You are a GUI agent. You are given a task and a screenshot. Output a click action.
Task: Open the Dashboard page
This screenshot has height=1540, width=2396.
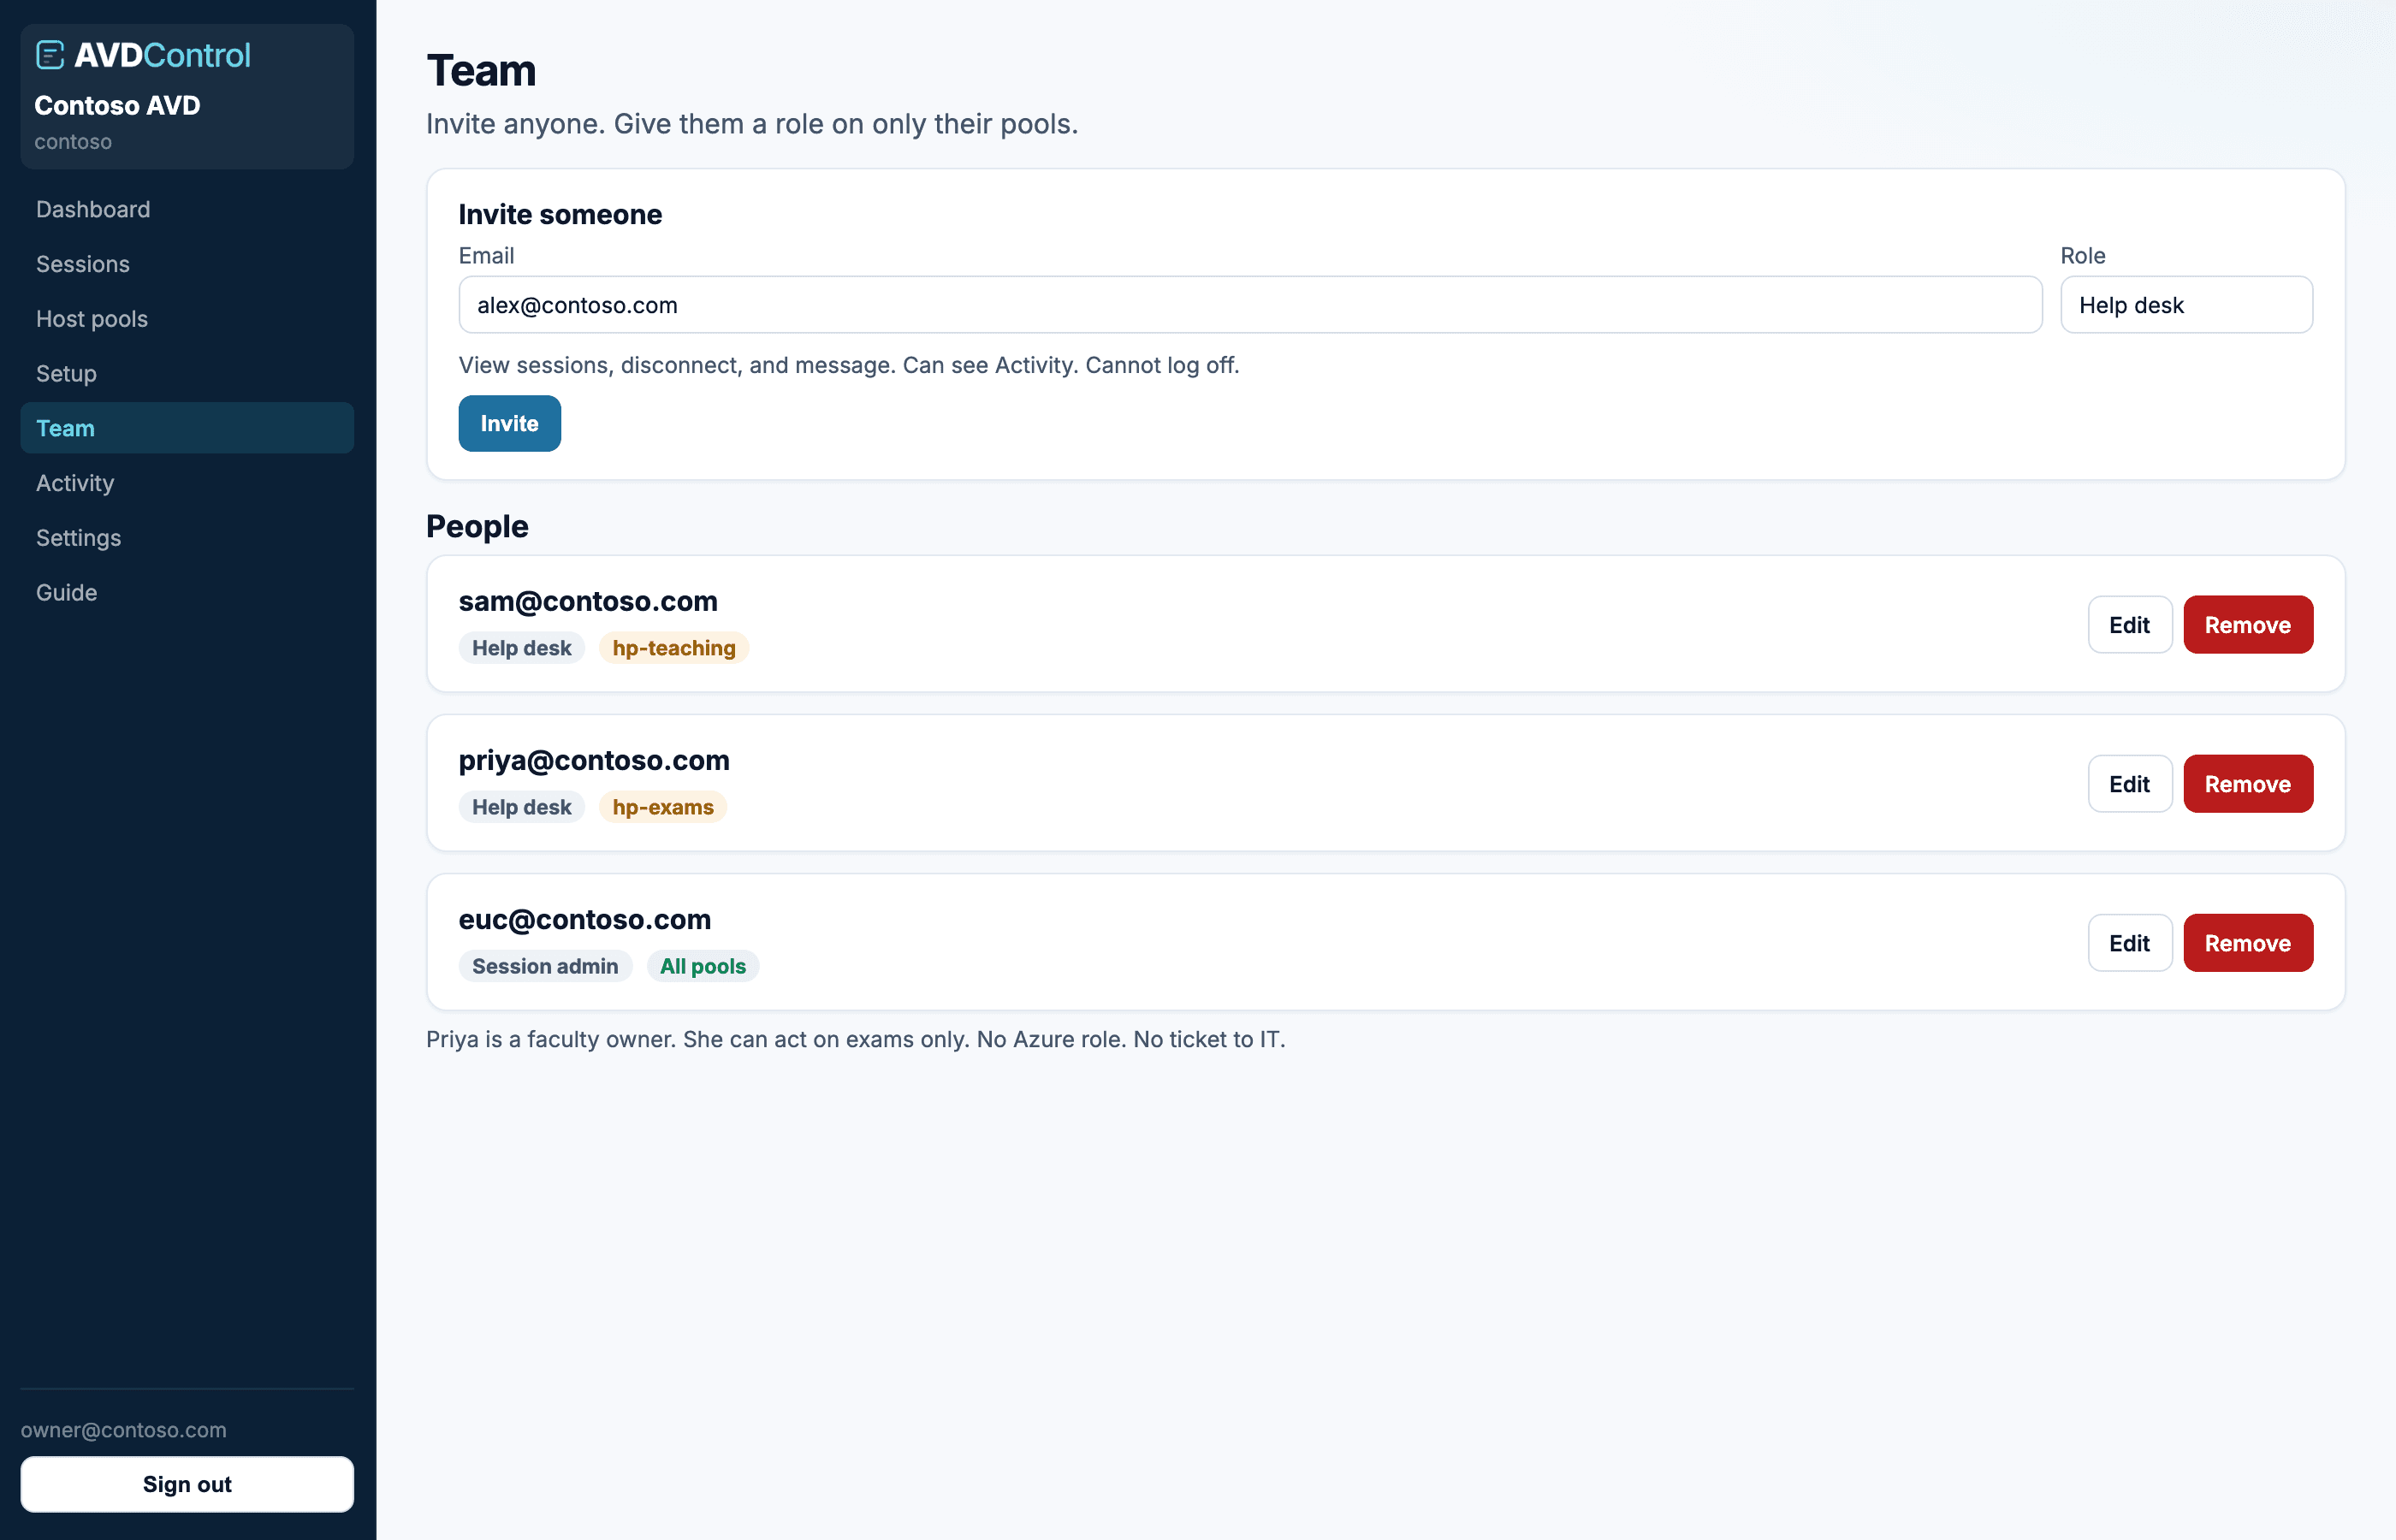point(187,209)
